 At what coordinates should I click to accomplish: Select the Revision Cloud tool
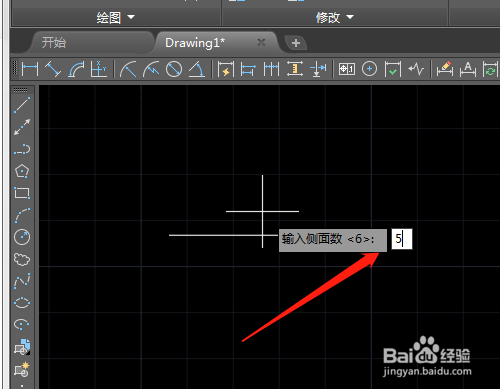tap(22, 259)
